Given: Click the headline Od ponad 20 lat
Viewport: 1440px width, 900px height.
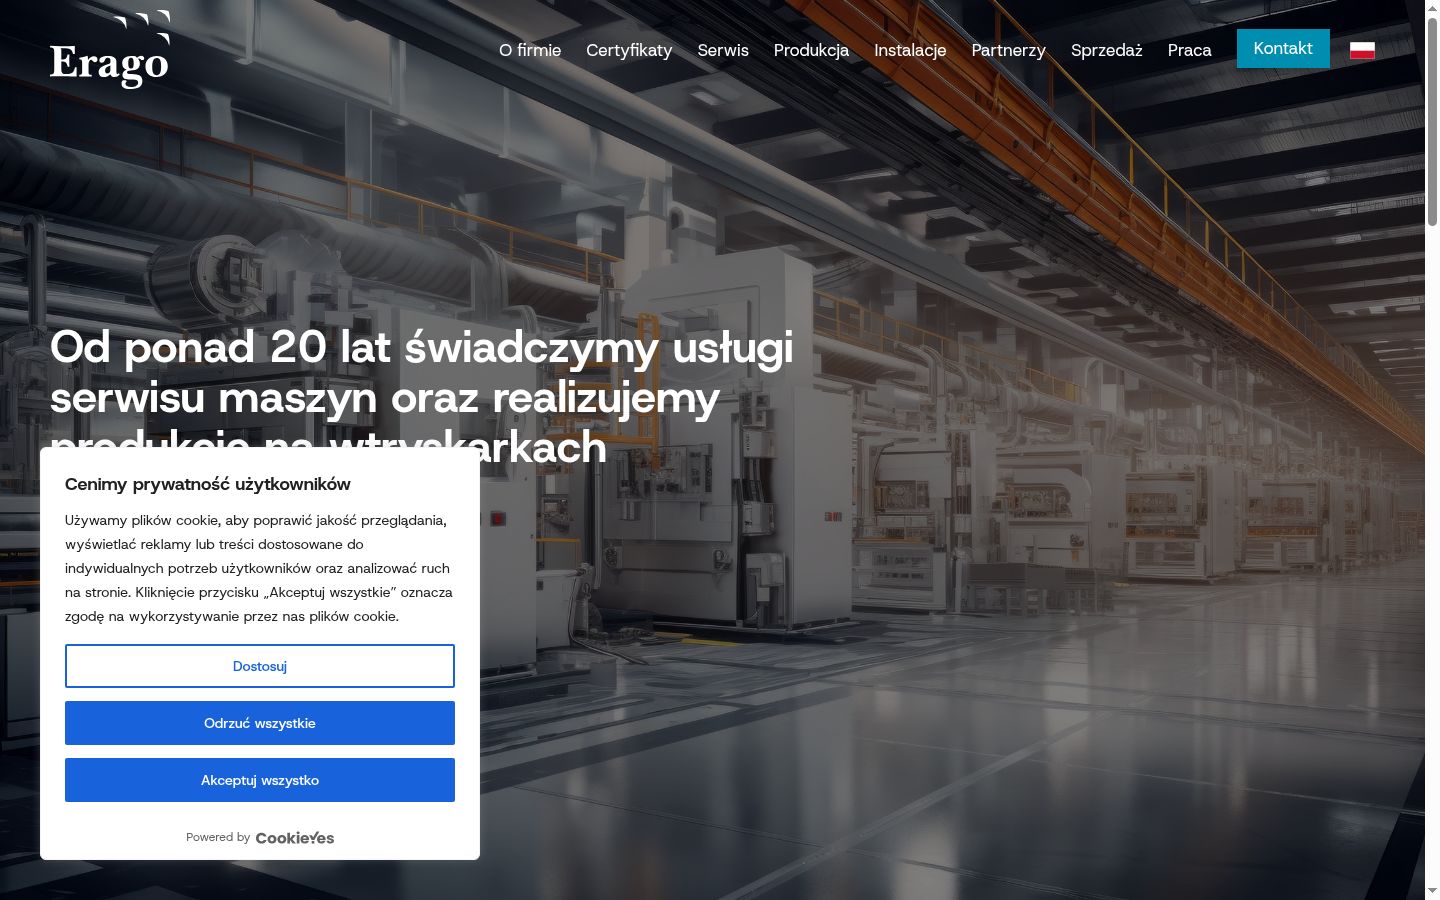Looking at the screenshot, I should (422, 397).
